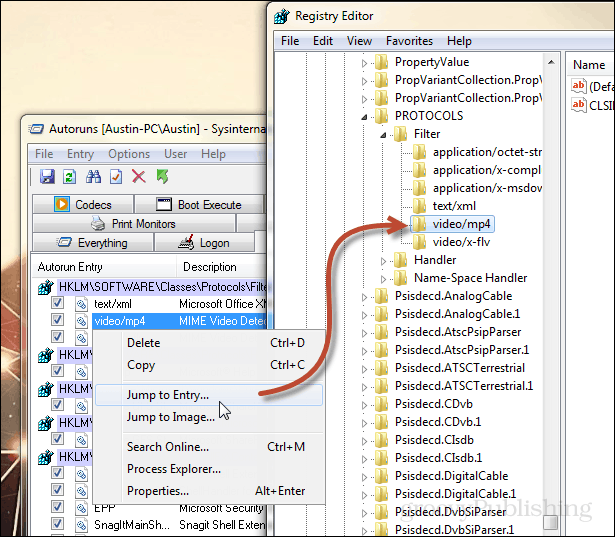Select the video/x-flv folder icon in Registry tree
Image resolution: width=615 pixels, height=537 pixels.
[x=419, y=242]
